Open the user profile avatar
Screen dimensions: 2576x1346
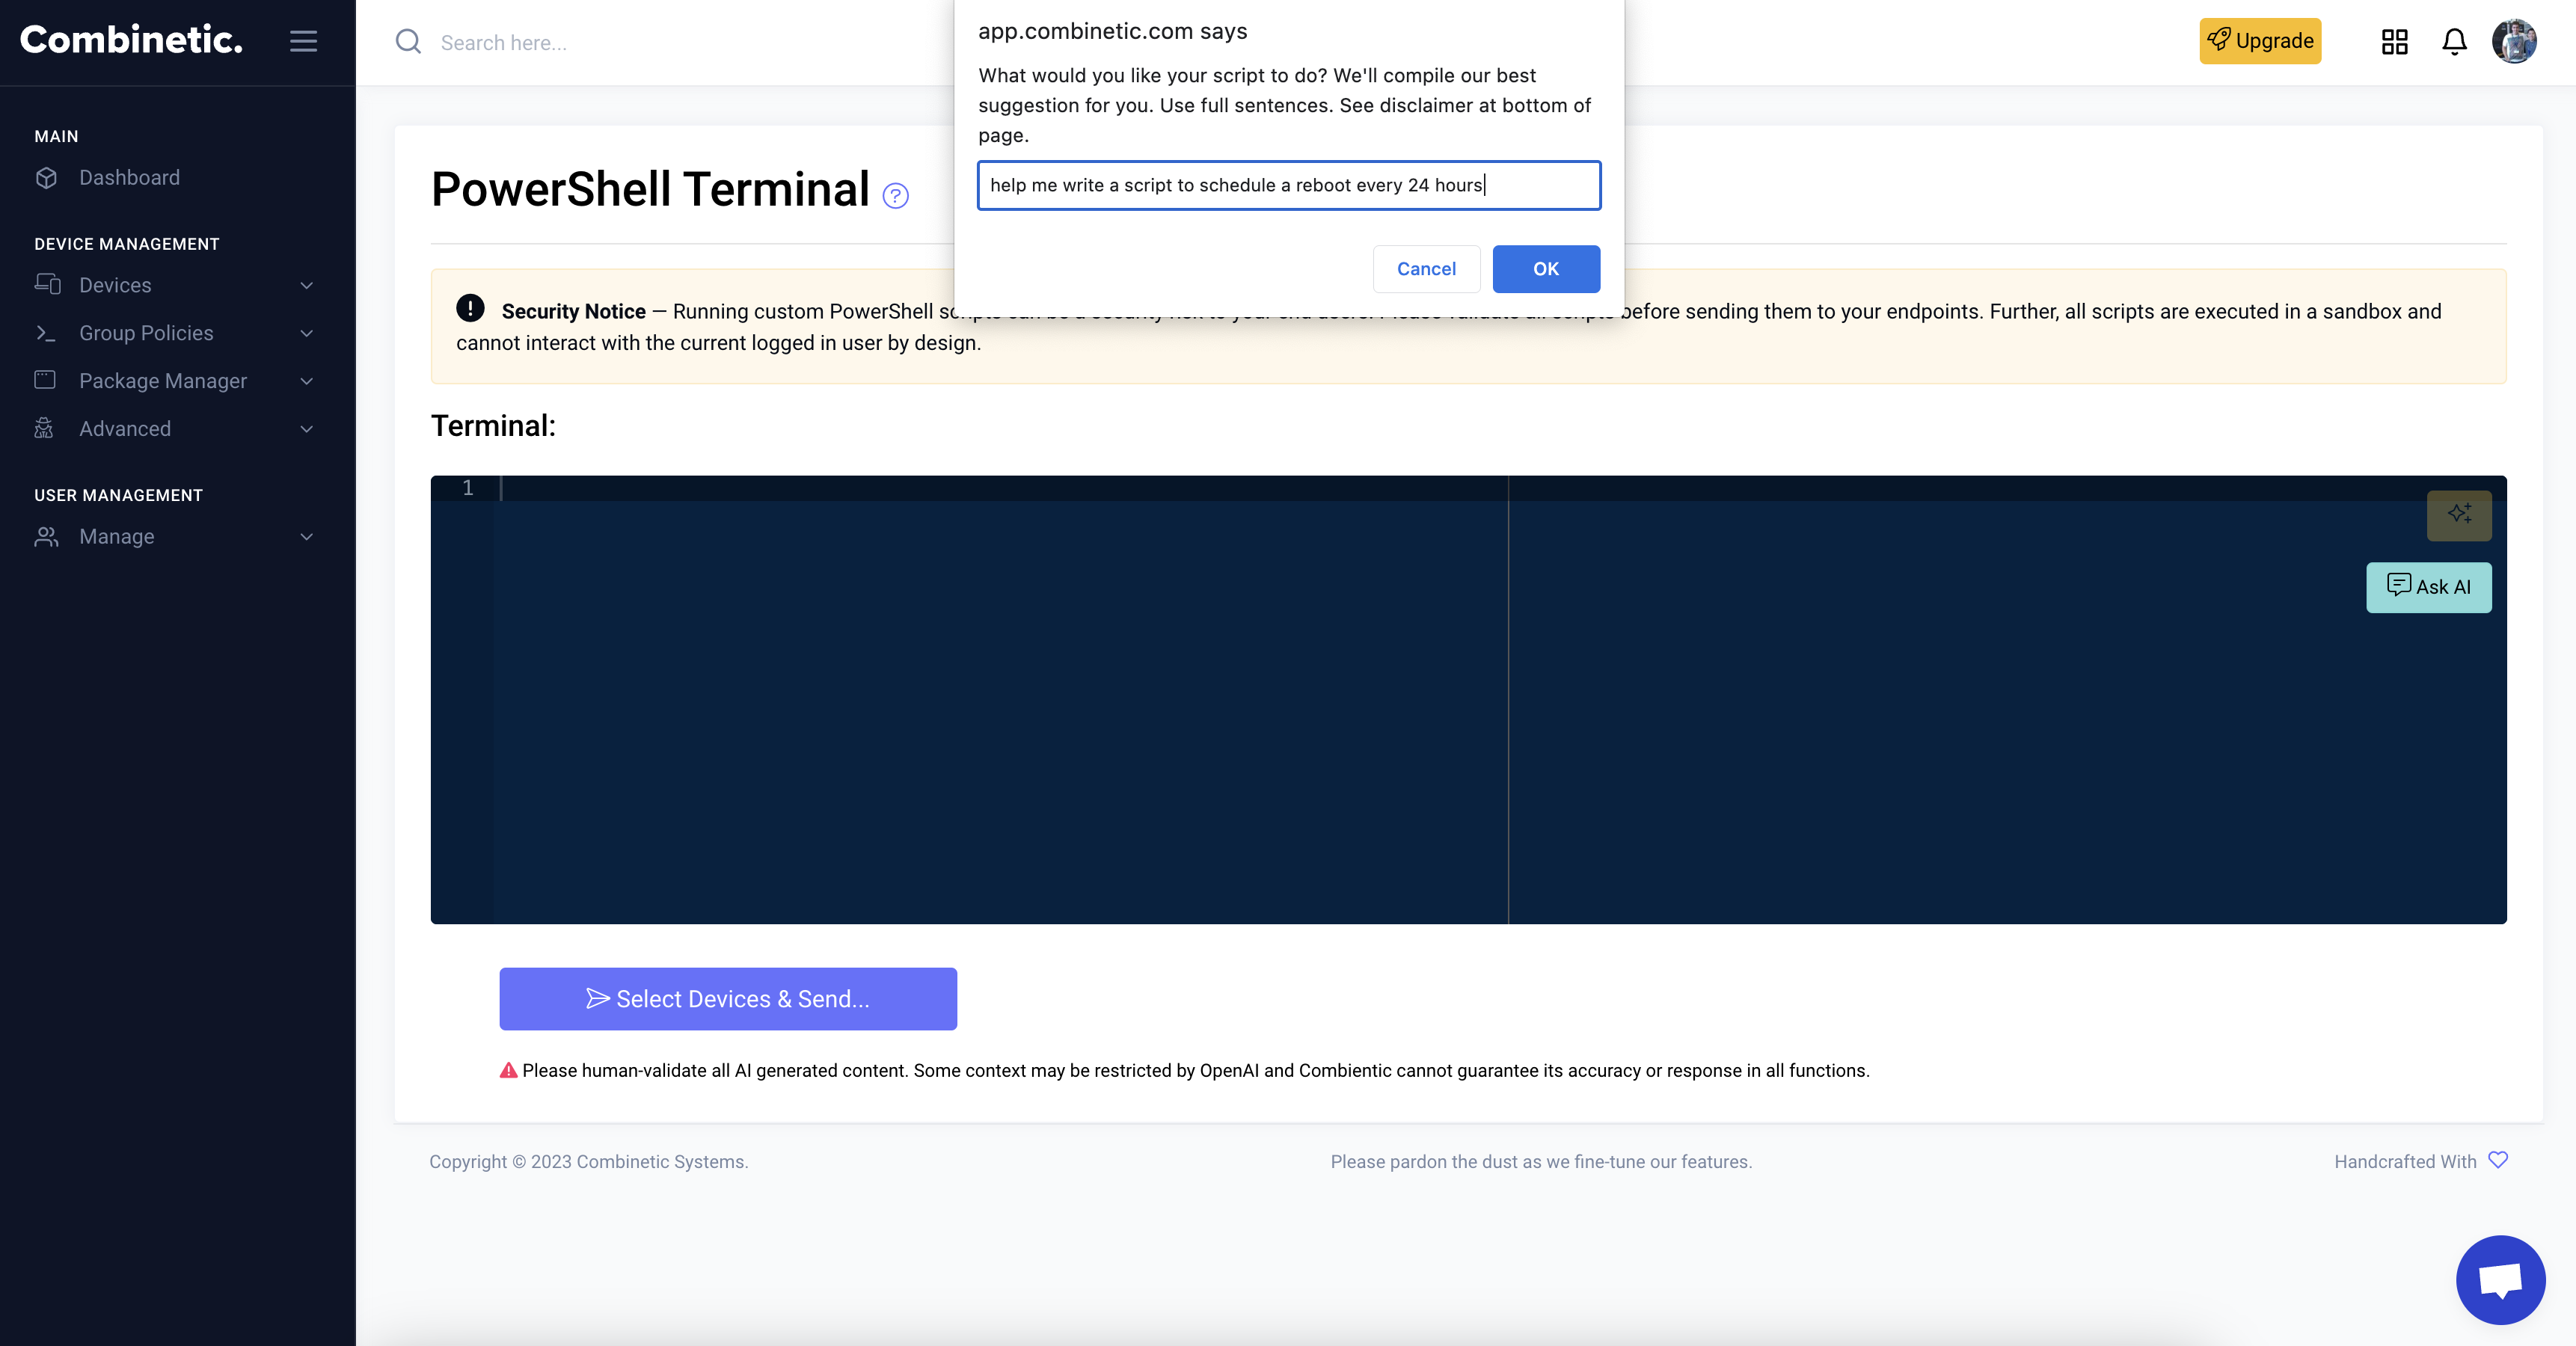click(x=2514, y=41)
